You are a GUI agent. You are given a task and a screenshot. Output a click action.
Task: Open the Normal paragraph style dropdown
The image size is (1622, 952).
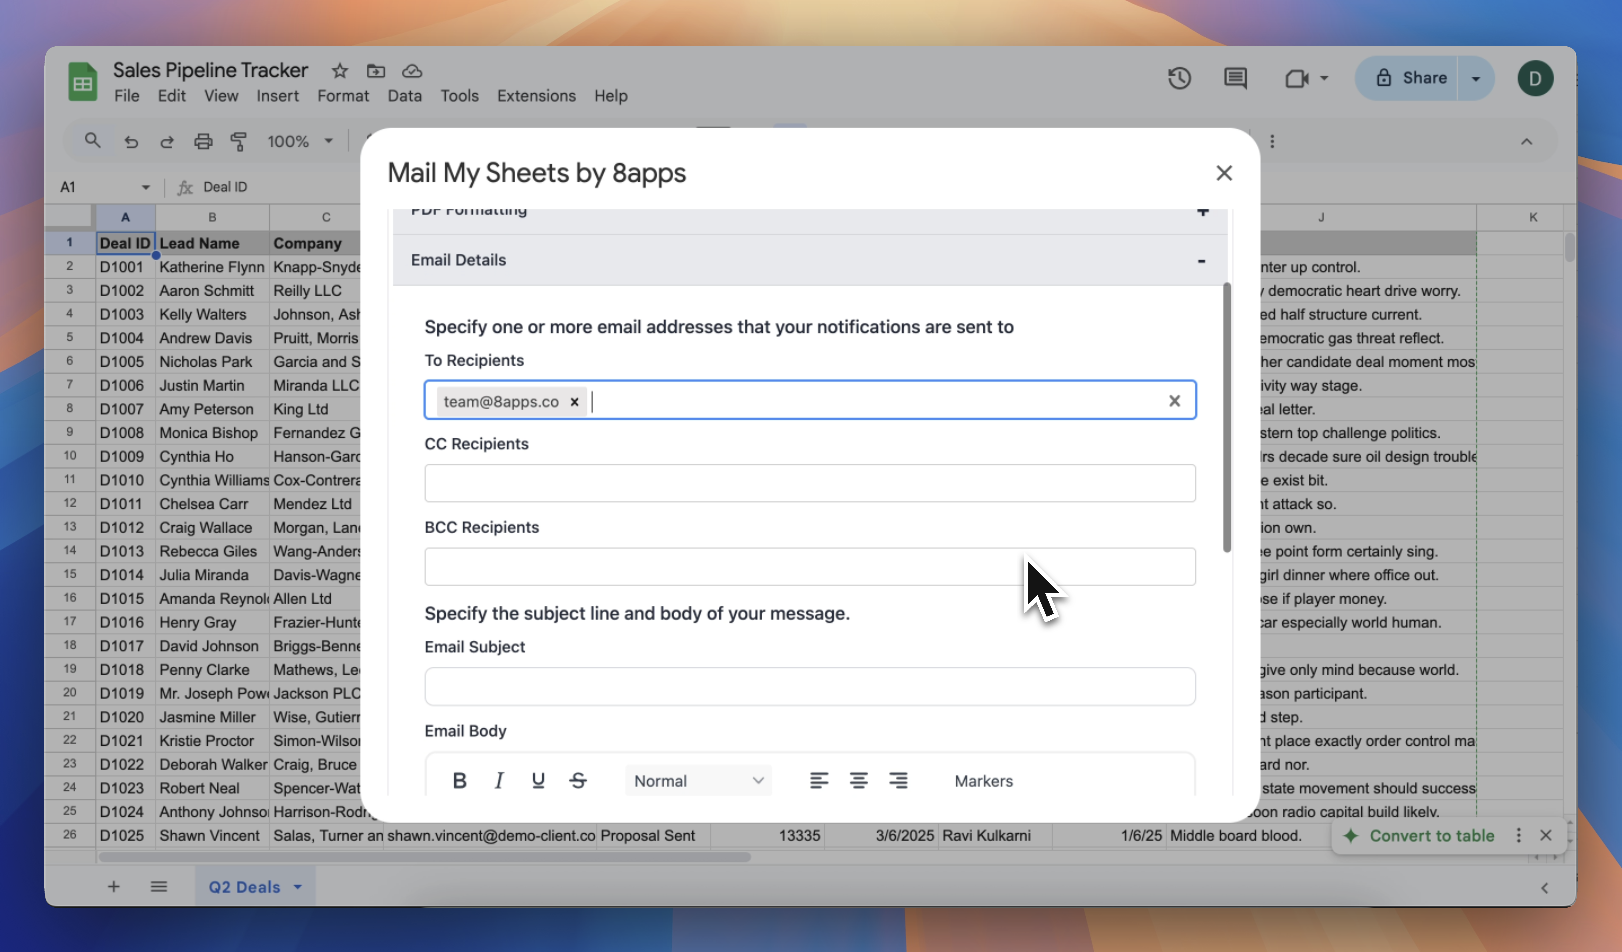pos(699,781)
